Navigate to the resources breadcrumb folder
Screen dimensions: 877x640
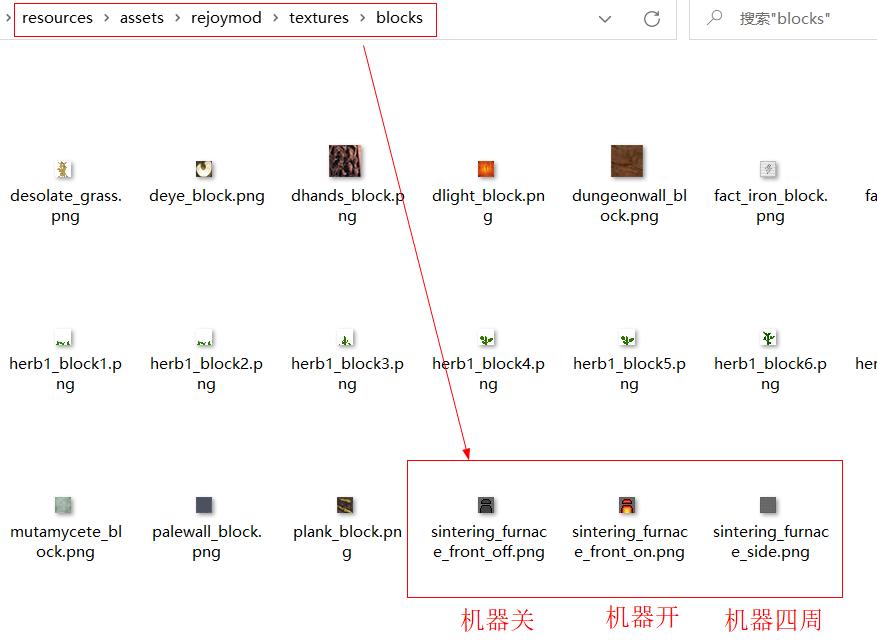[x=58, y=18]
